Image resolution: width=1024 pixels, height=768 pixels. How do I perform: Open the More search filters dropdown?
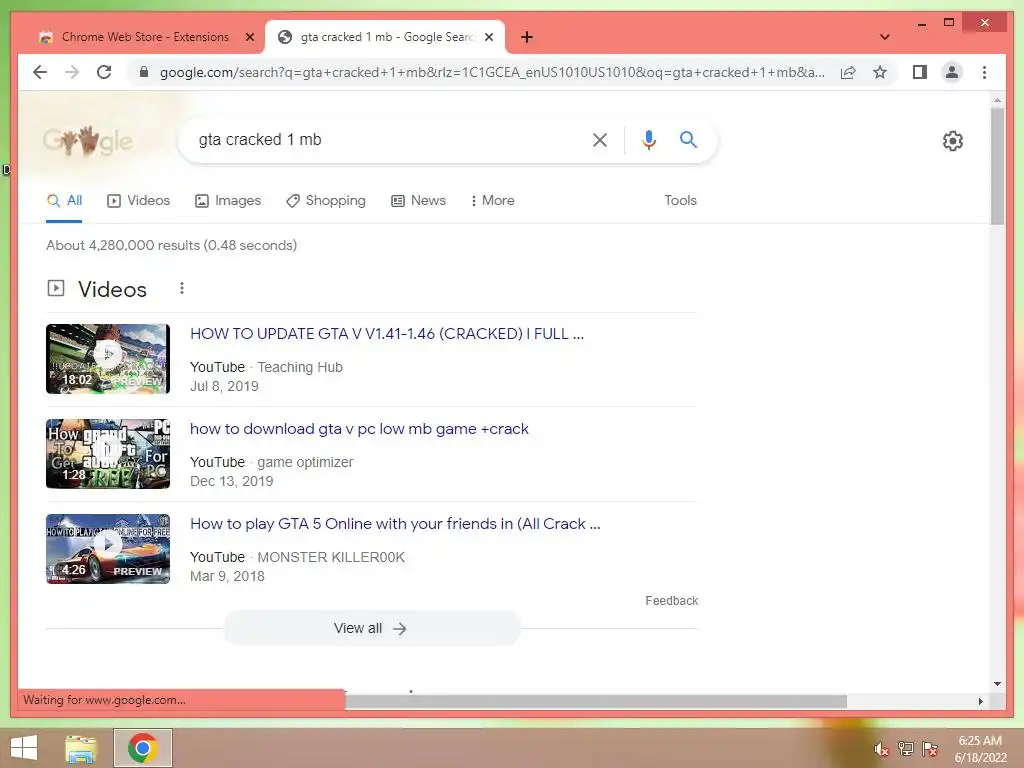click(492, 200)
